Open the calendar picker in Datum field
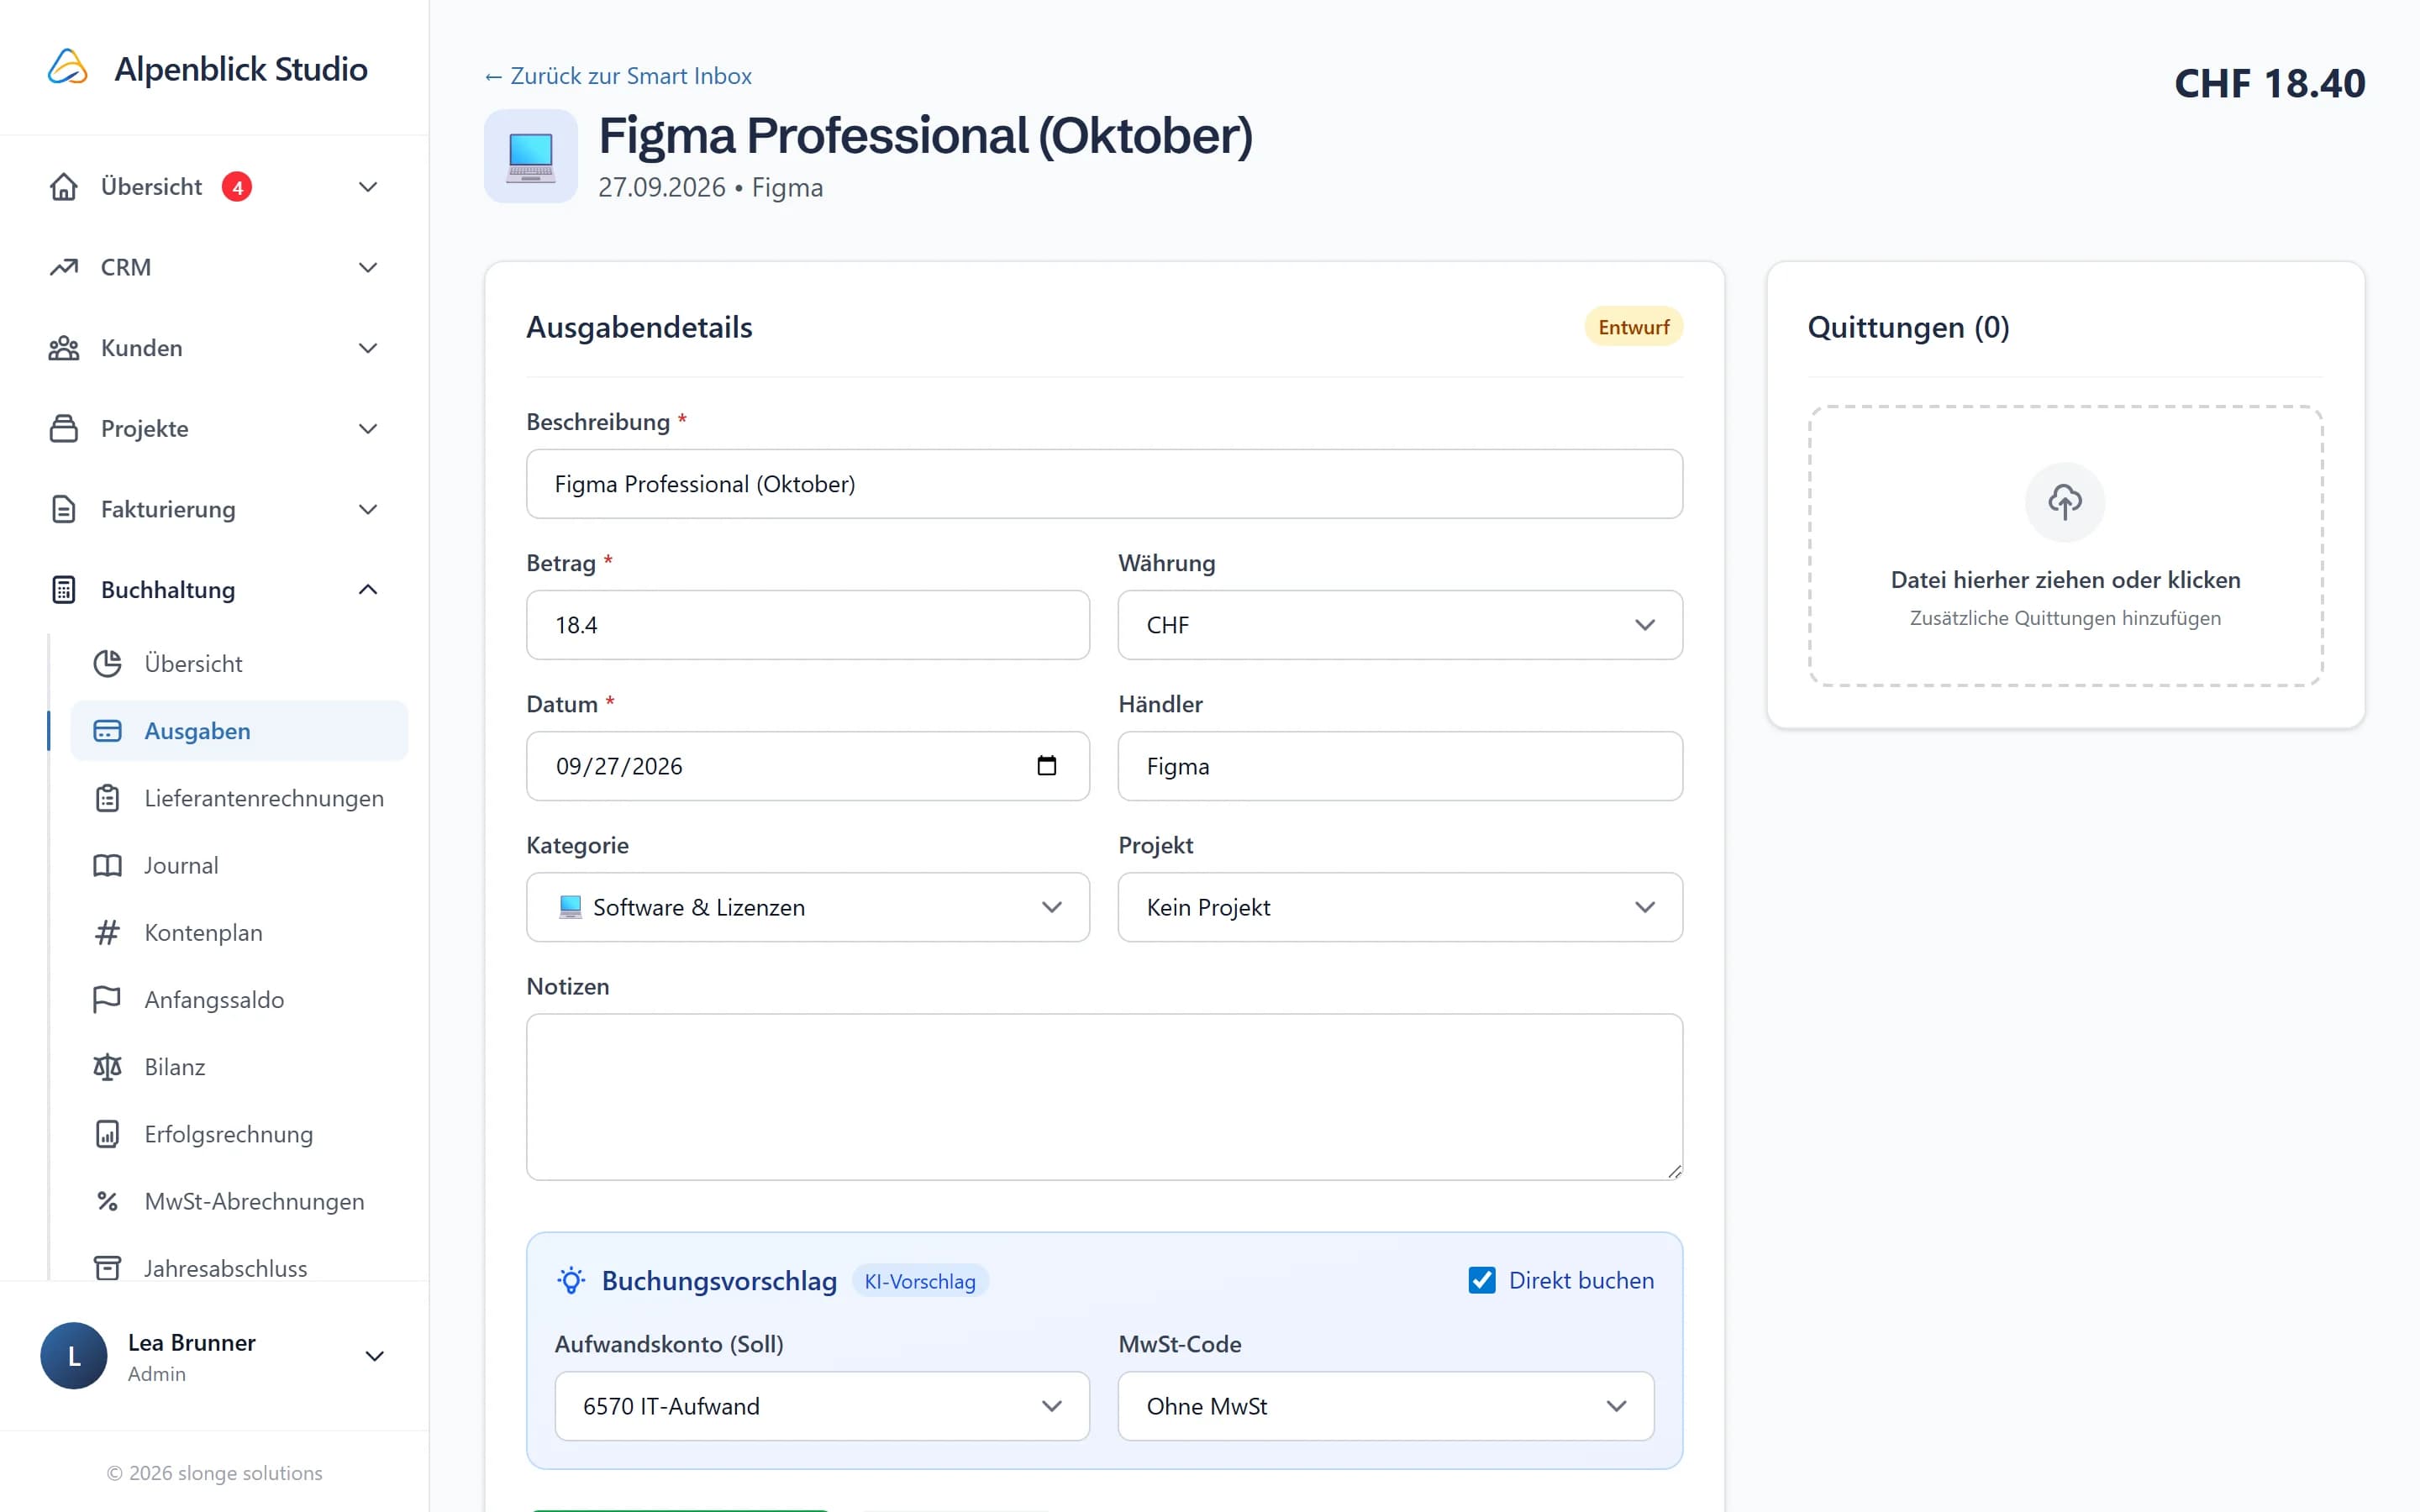Image resolution: width=2420 pixels, height=1512 pixels. pos(1047,766)
